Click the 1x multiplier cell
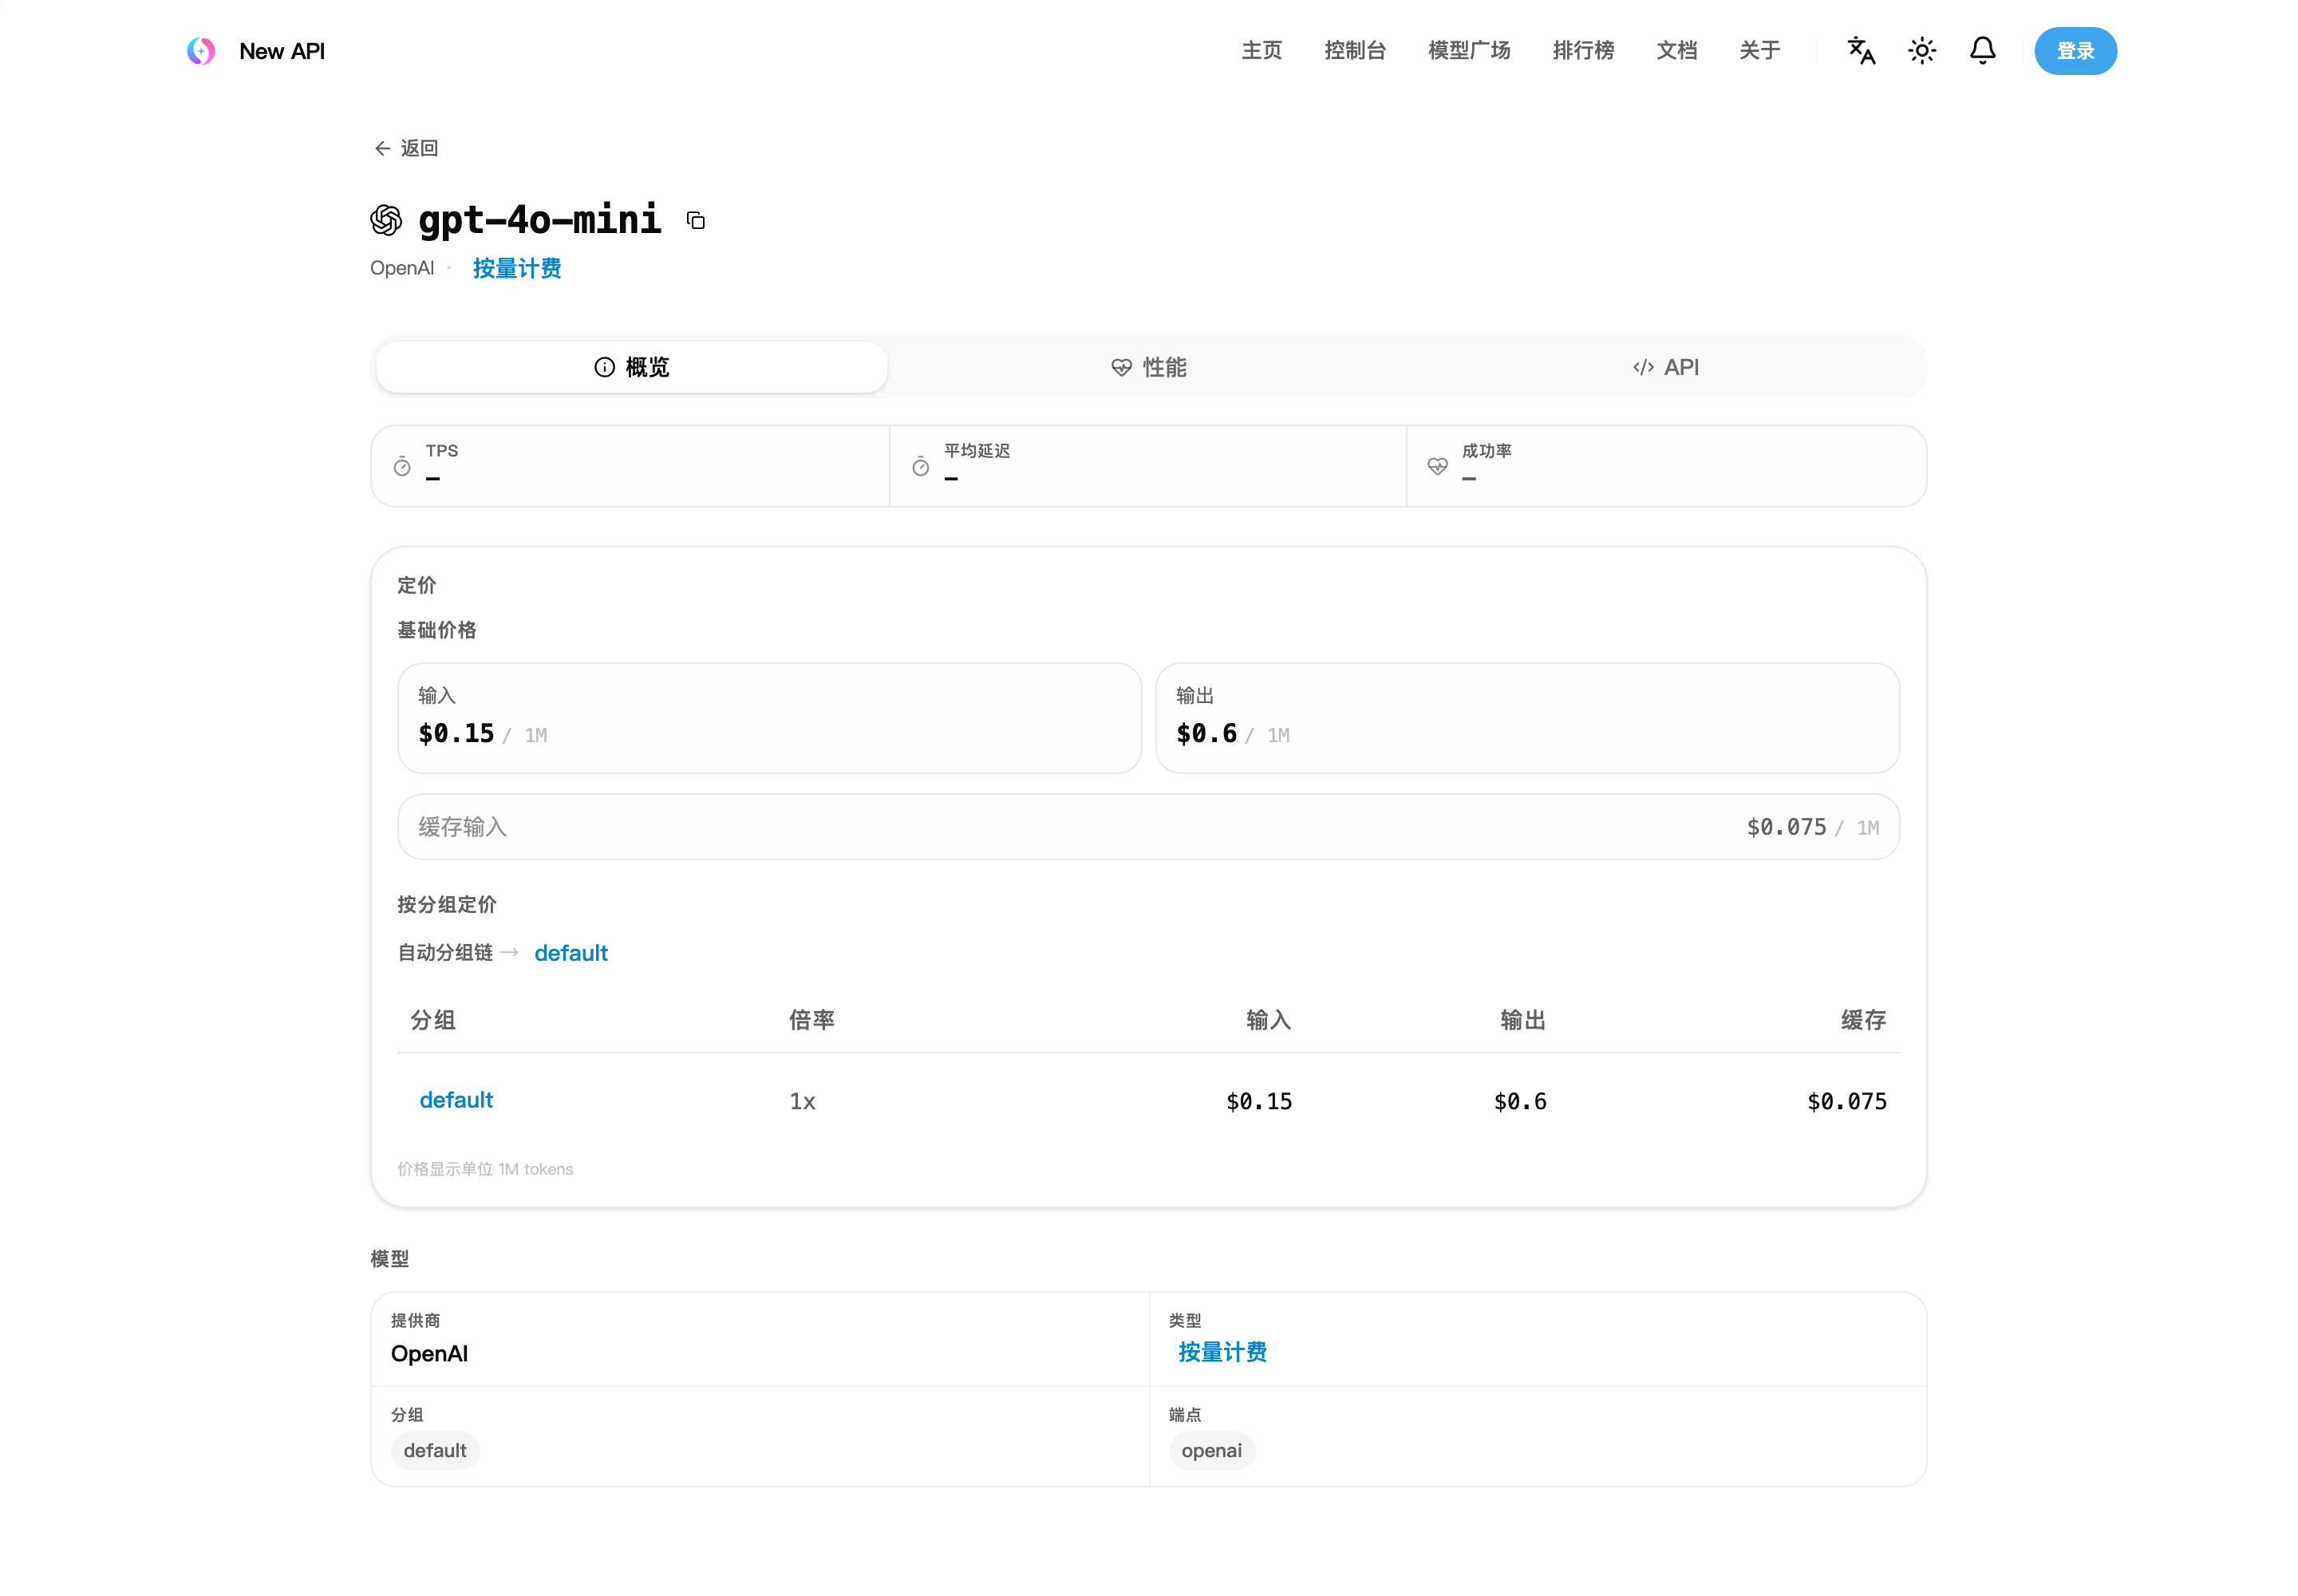Screen dimensions: 2298x1596 tap(802, 1101)
